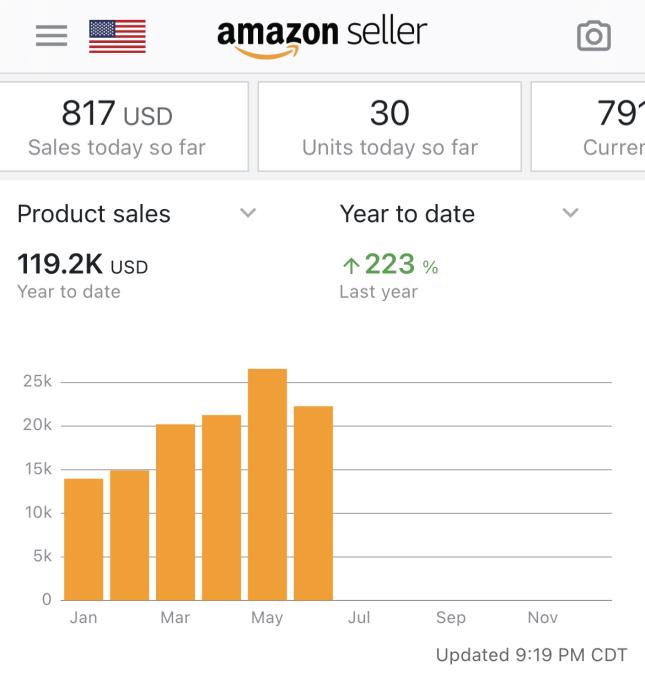Viewport: 645px width, 676px height.
Task: Open the Product sales metric selector
Action: click(x=137, y=214)
